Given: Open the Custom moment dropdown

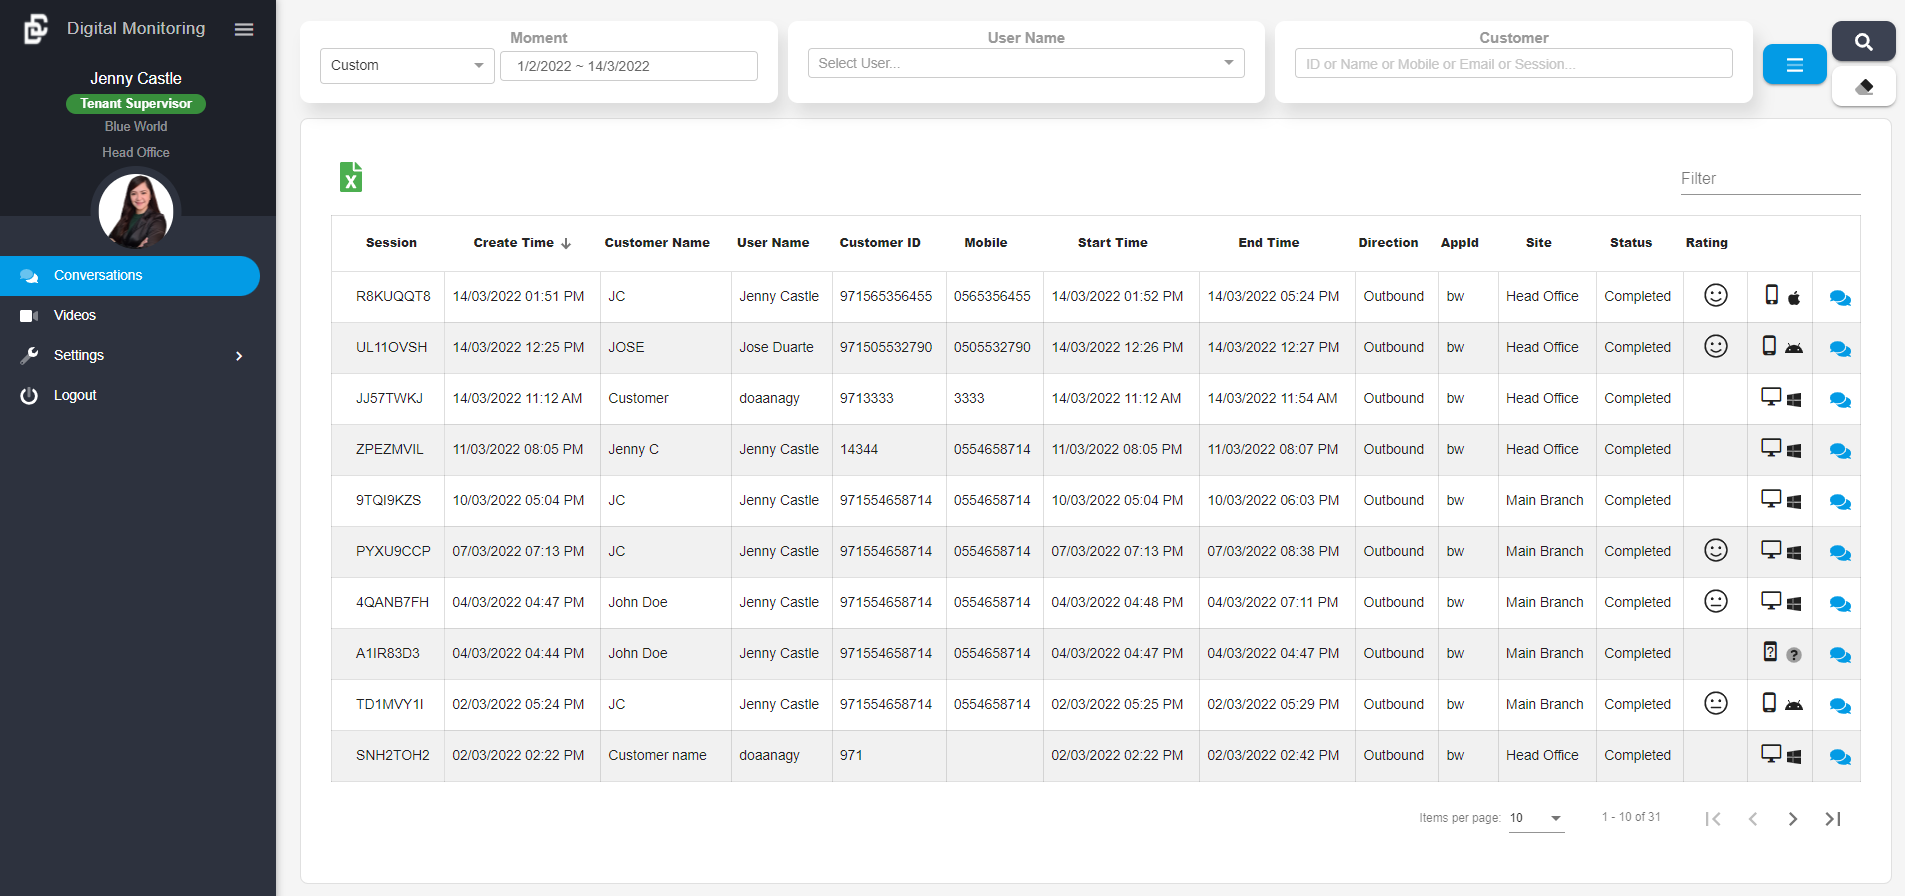Looking at the screenshot, I should click(406, 66).
